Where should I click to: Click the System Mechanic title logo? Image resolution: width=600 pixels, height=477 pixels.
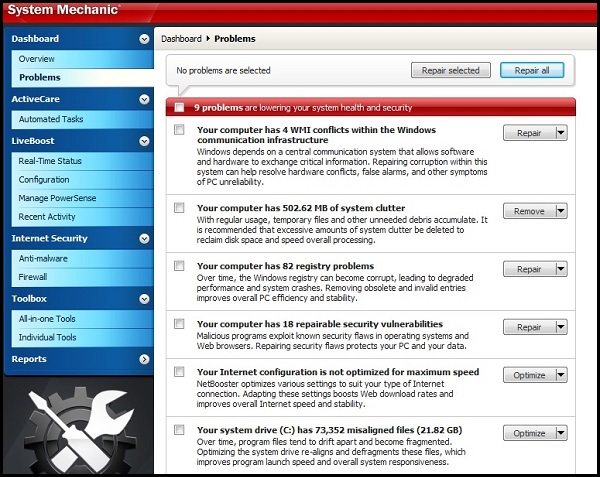click(64, 10)
